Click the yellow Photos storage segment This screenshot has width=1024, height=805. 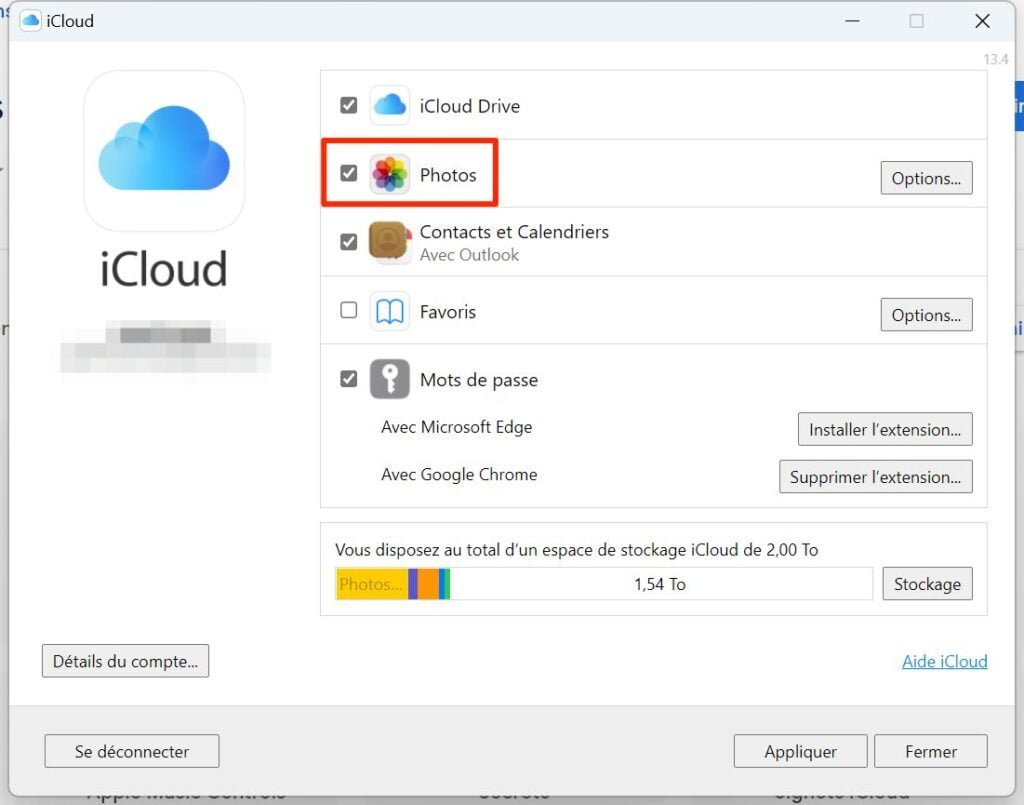(372, 584)
